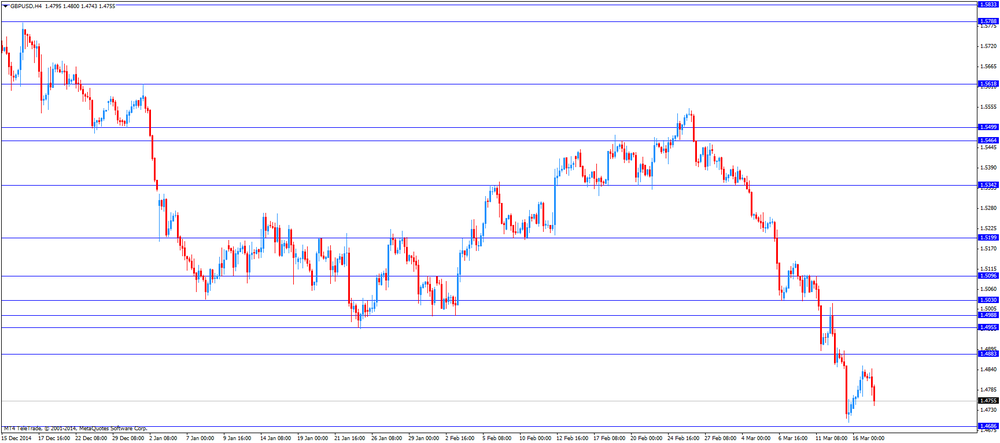This screenshot has height=443, width=1000.
Task: Click the 11 Mar 08:00 time label
Action: coord(833,439)
